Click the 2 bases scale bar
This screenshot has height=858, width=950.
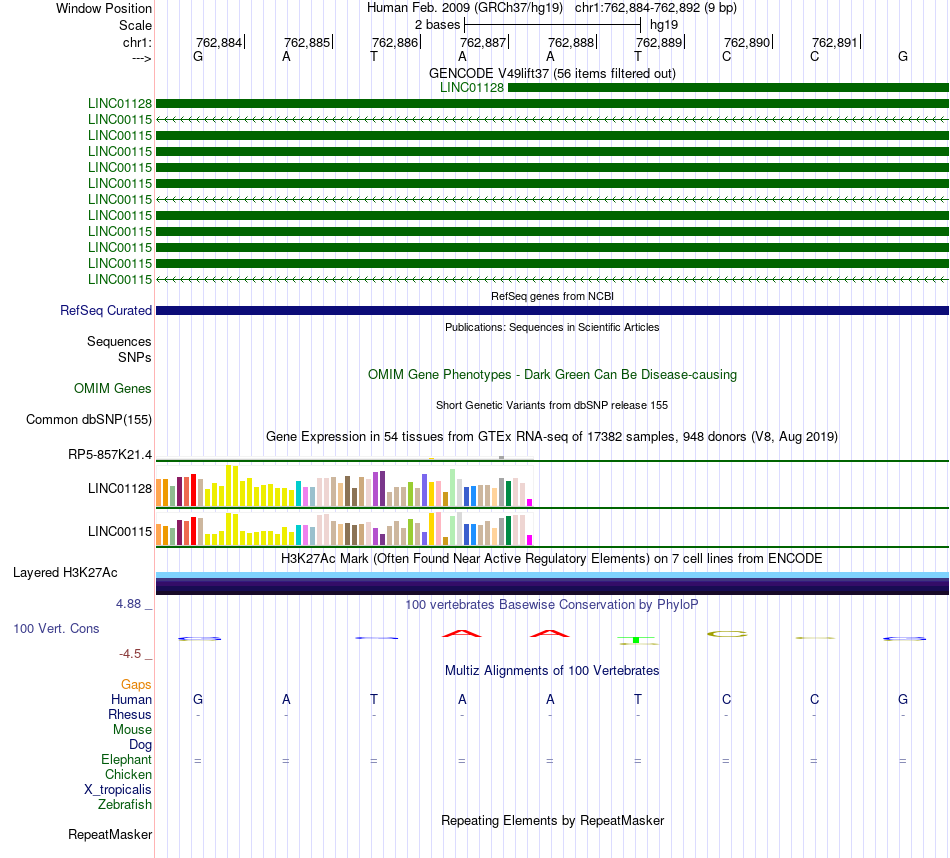552,25
